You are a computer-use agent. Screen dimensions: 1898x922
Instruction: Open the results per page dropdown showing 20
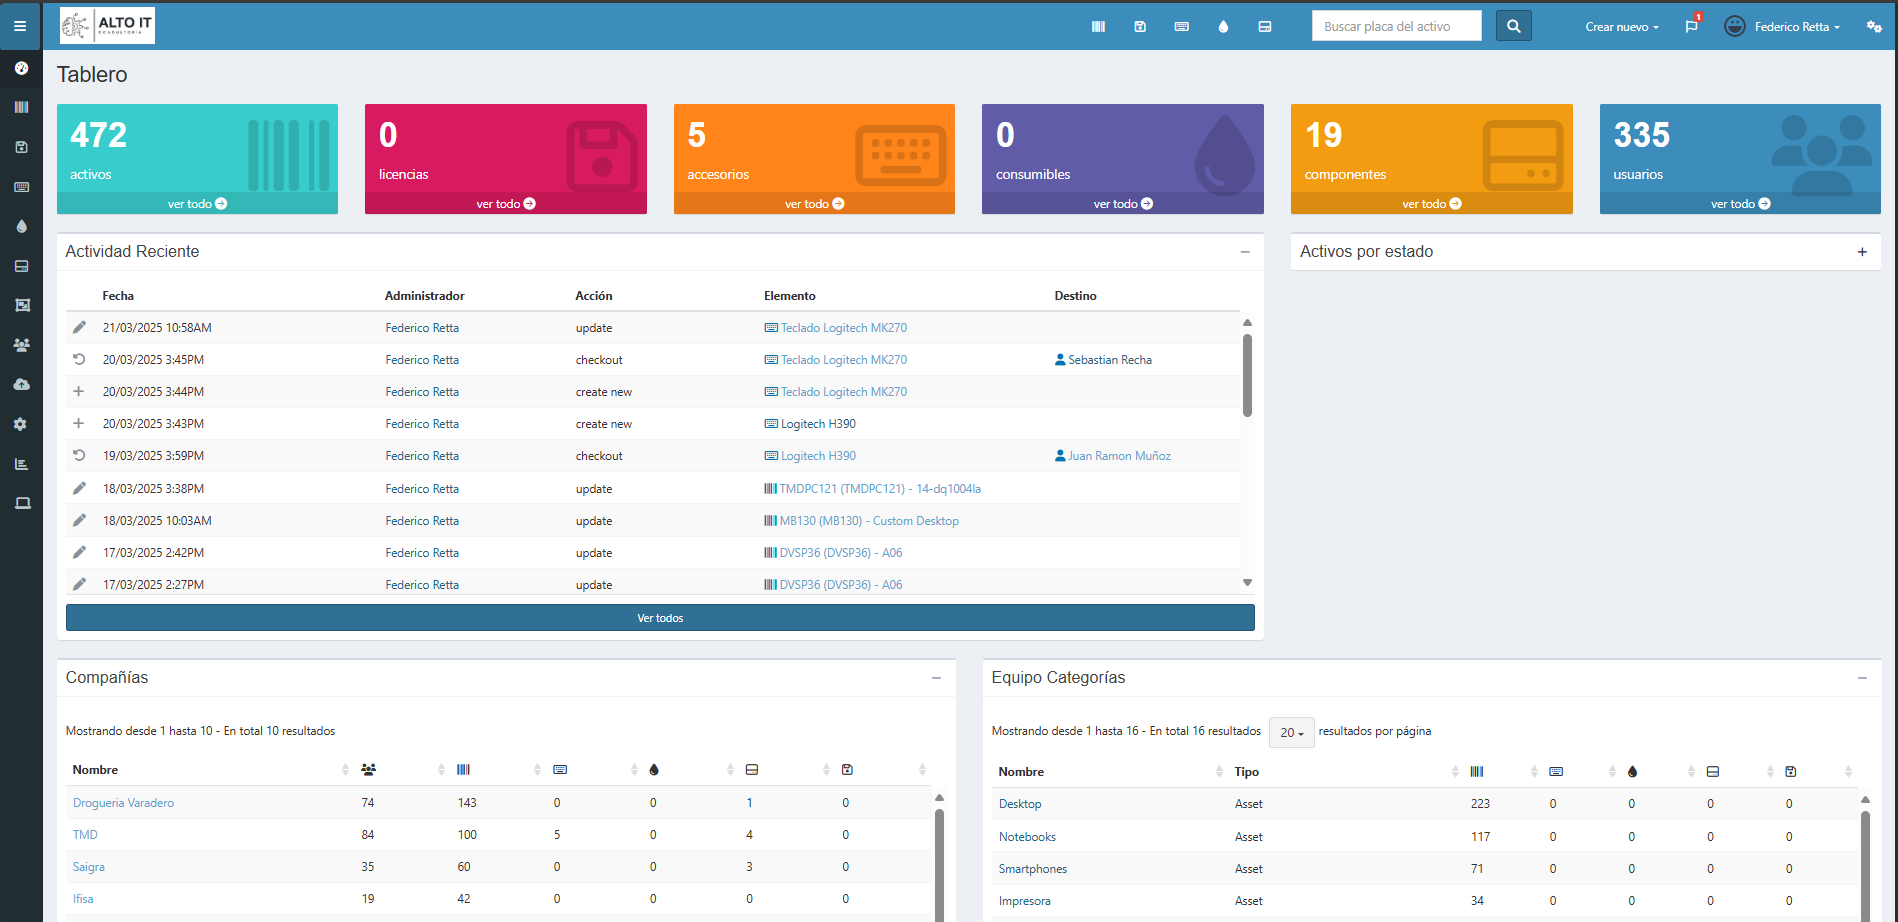pos(1291,732)
